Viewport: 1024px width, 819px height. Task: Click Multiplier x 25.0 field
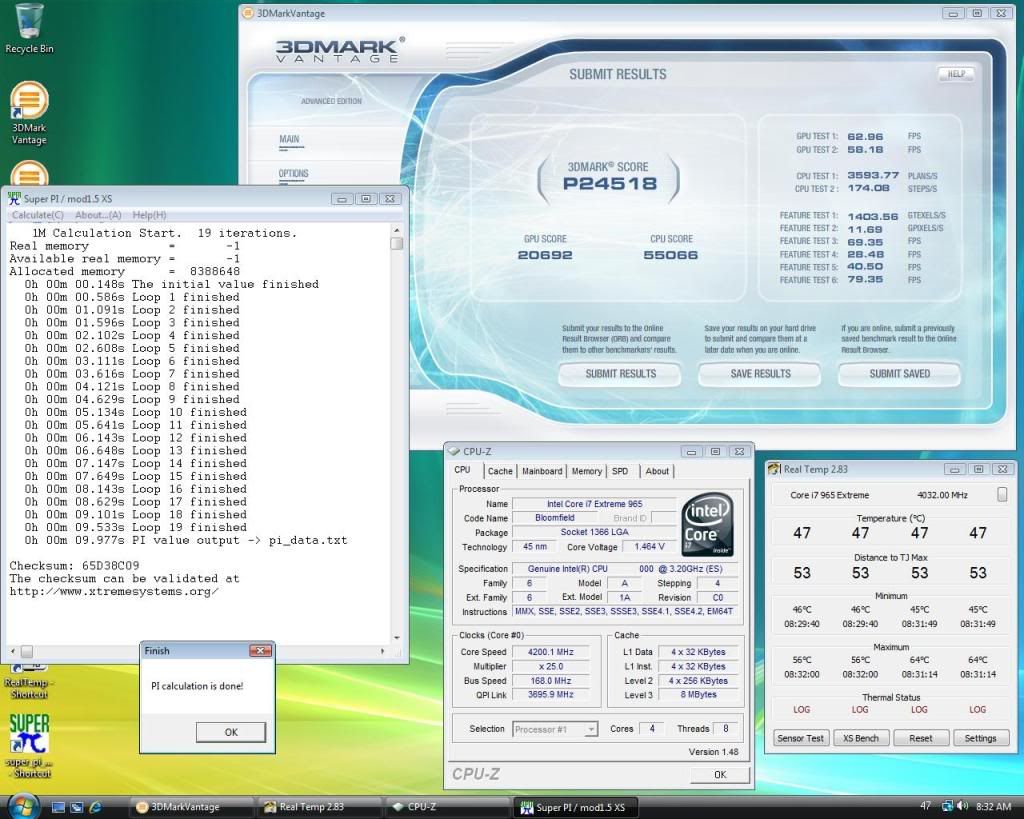point(551,666)
